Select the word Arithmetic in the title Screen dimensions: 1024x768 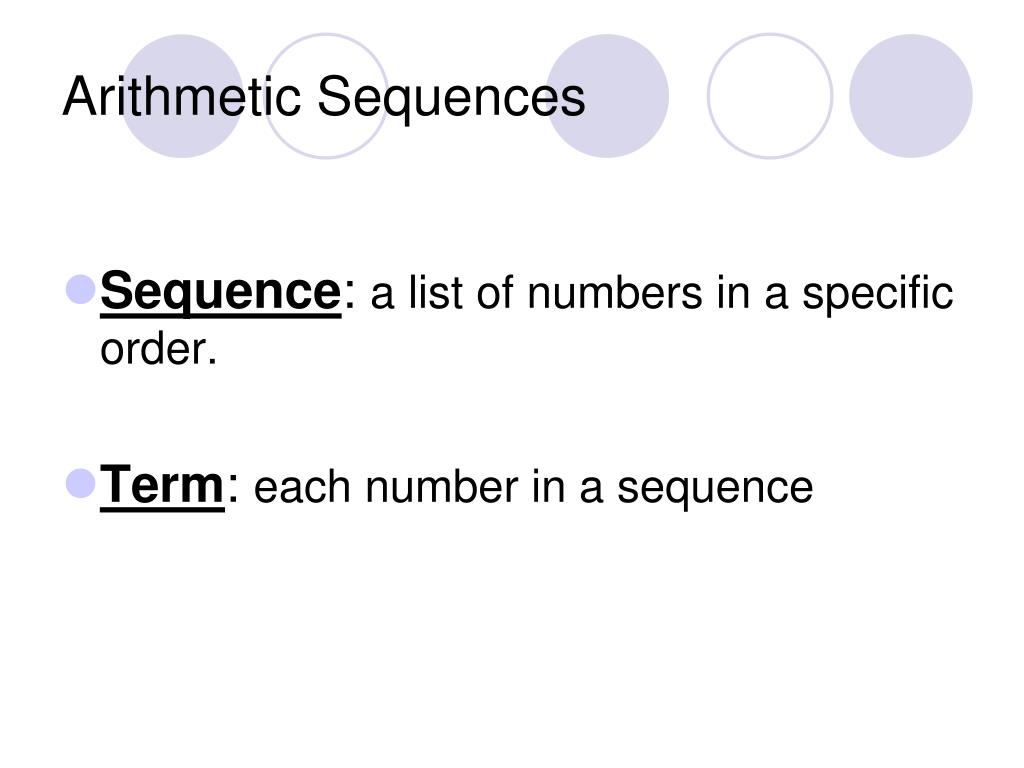[x=182, y=97]
